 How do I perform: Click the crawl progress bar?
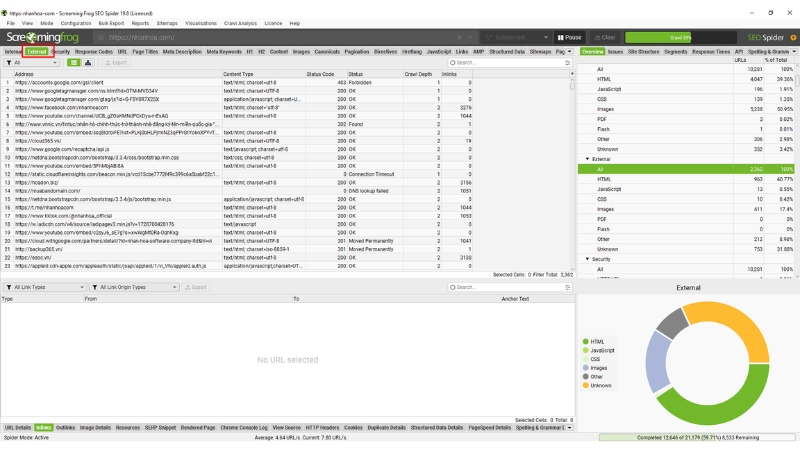pos(681,37)
